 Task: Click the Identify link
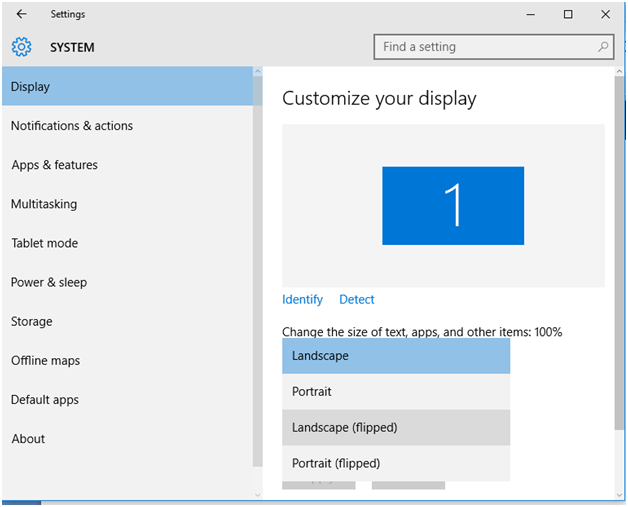coord(302,299)
